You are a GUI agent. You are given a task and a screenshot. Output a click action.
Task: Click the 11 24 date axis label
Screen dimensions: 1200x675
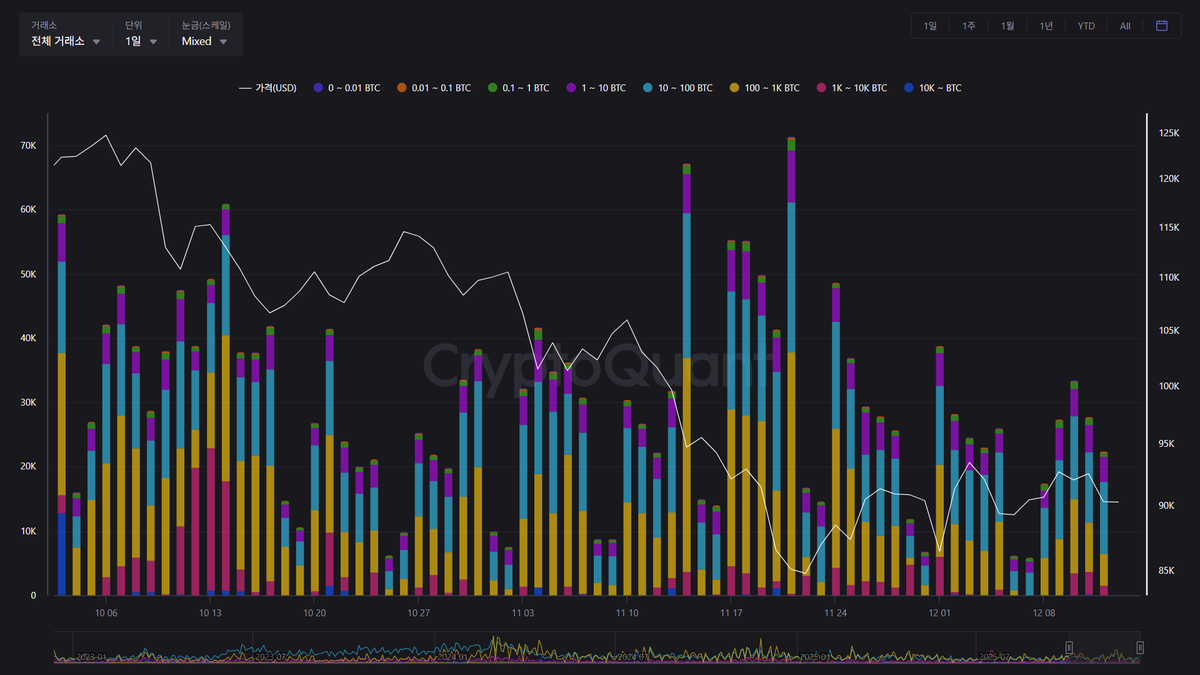tap(836, 612)
